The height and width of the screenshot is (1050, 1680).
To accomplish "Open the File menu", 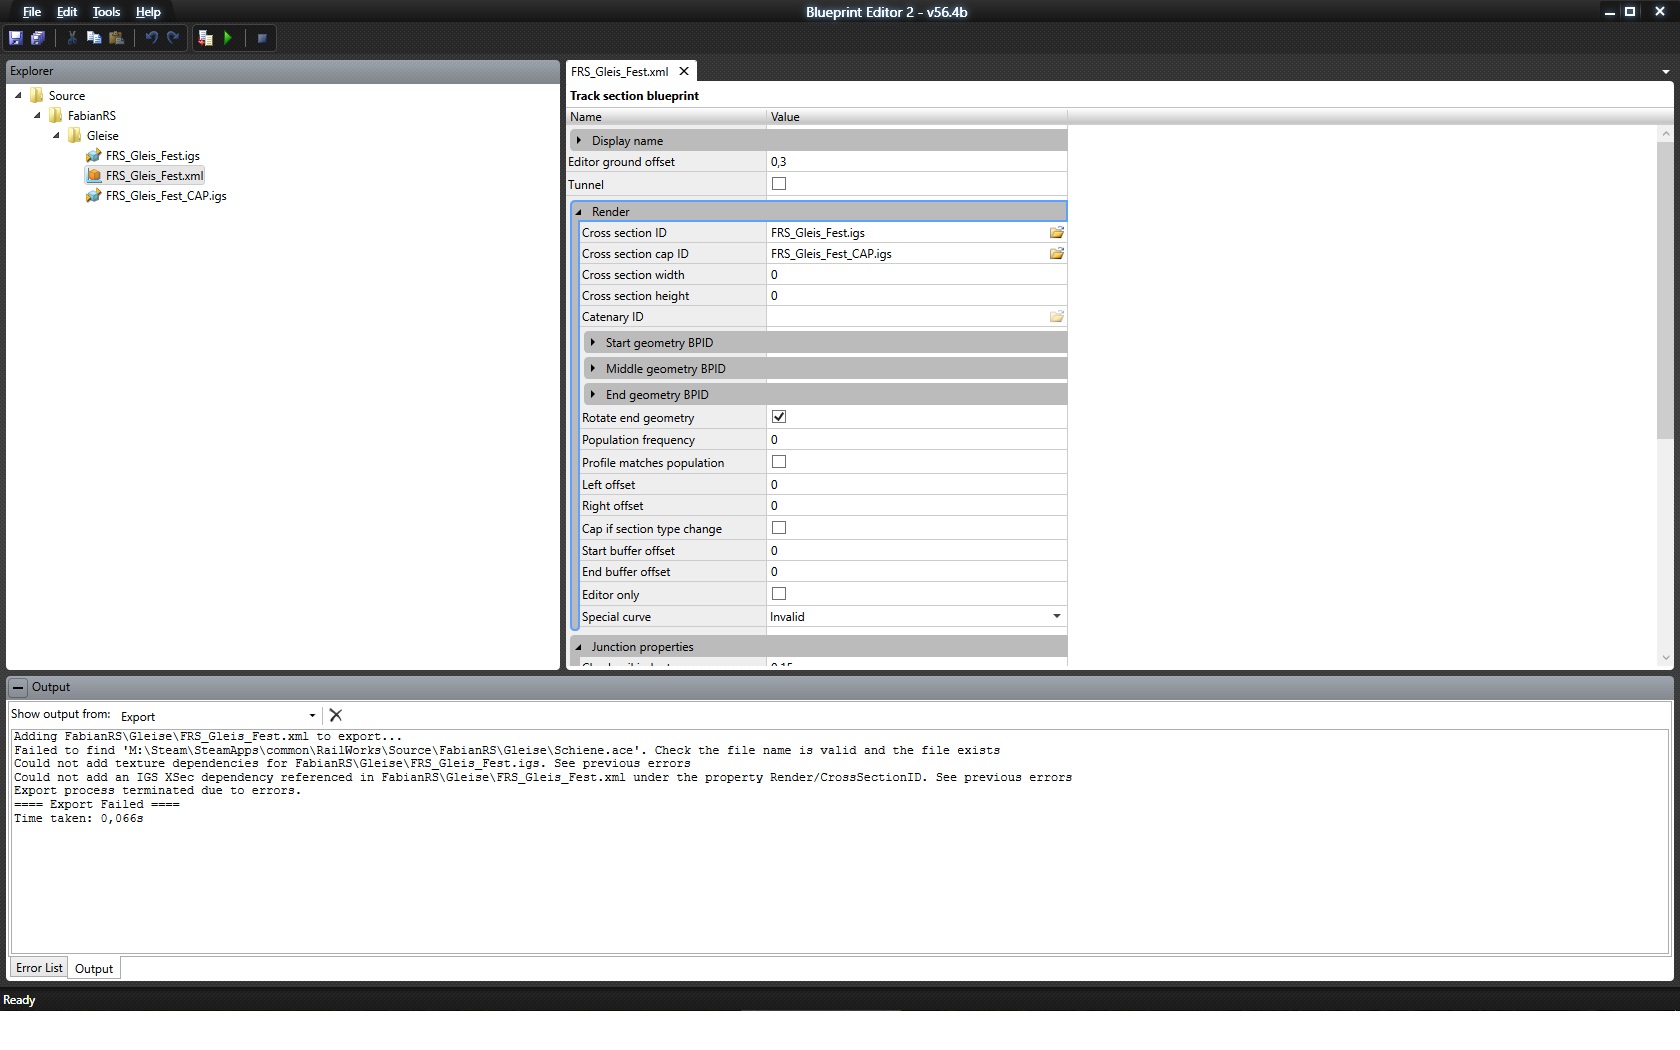I will 32,12.
